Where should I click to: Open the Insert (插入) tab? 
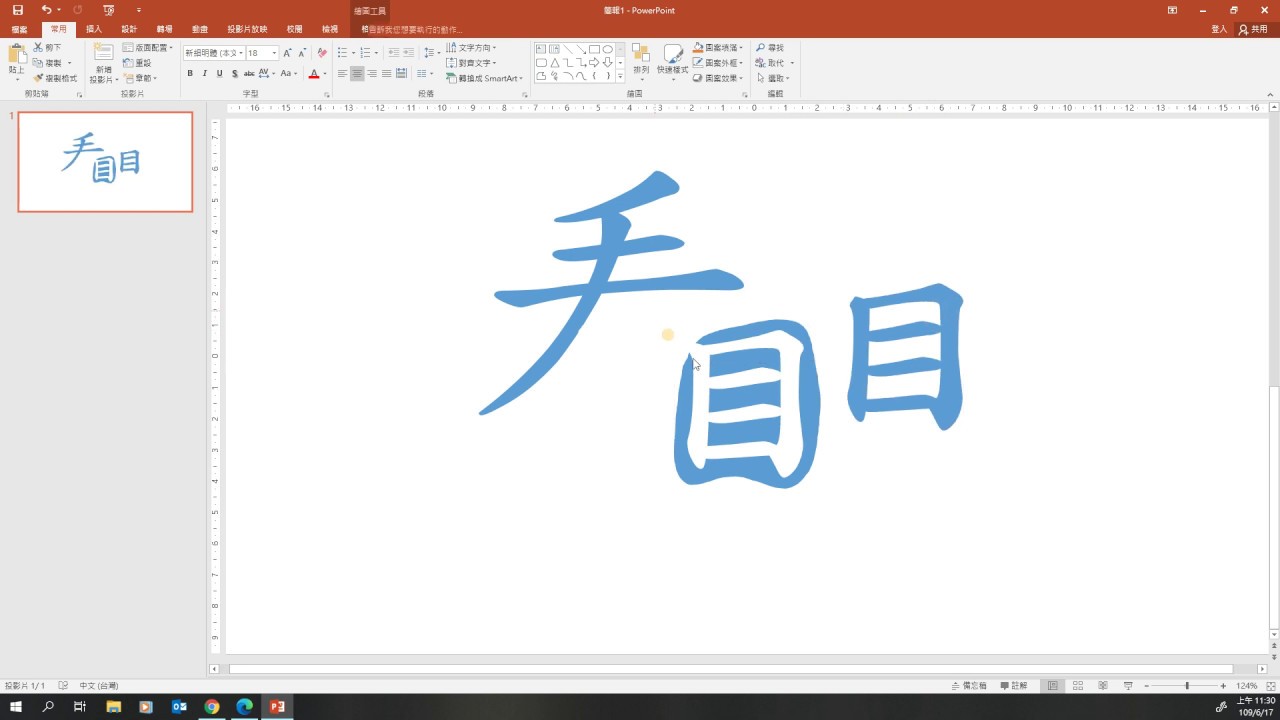pos(94,29)
